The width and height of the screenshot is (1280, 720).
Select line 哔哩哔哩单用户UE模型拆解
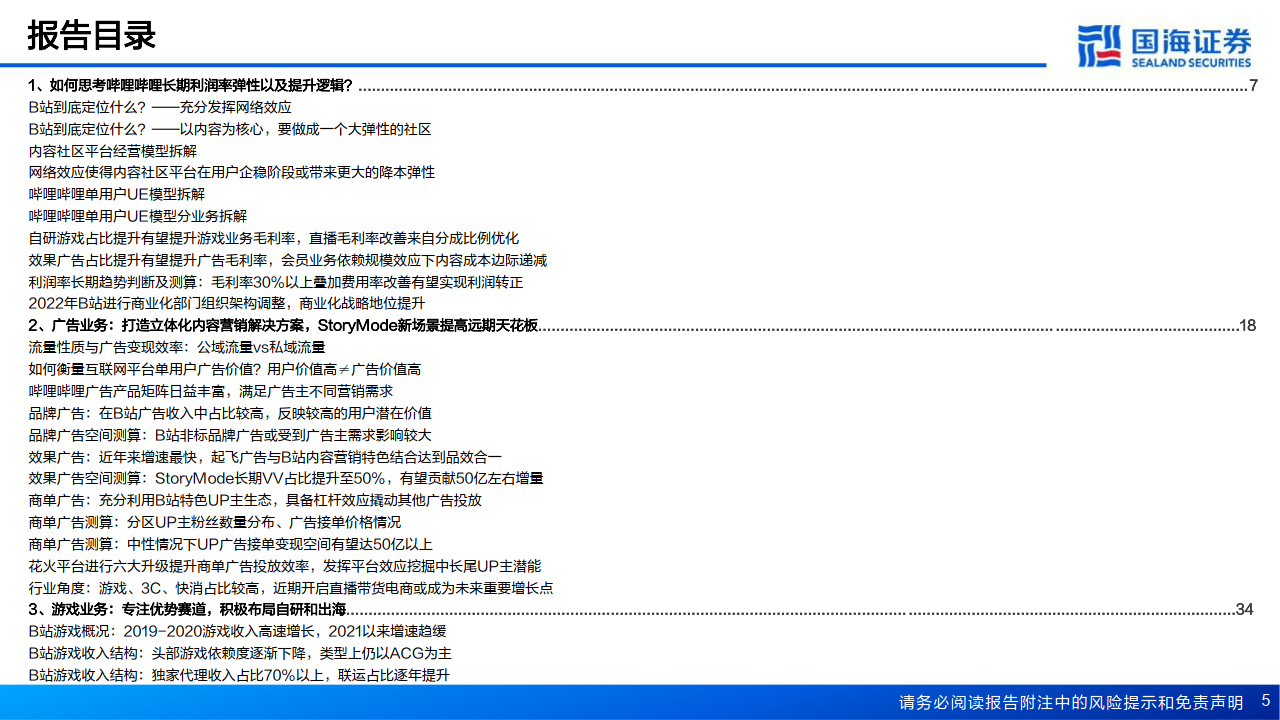click(x=117, y=194)
